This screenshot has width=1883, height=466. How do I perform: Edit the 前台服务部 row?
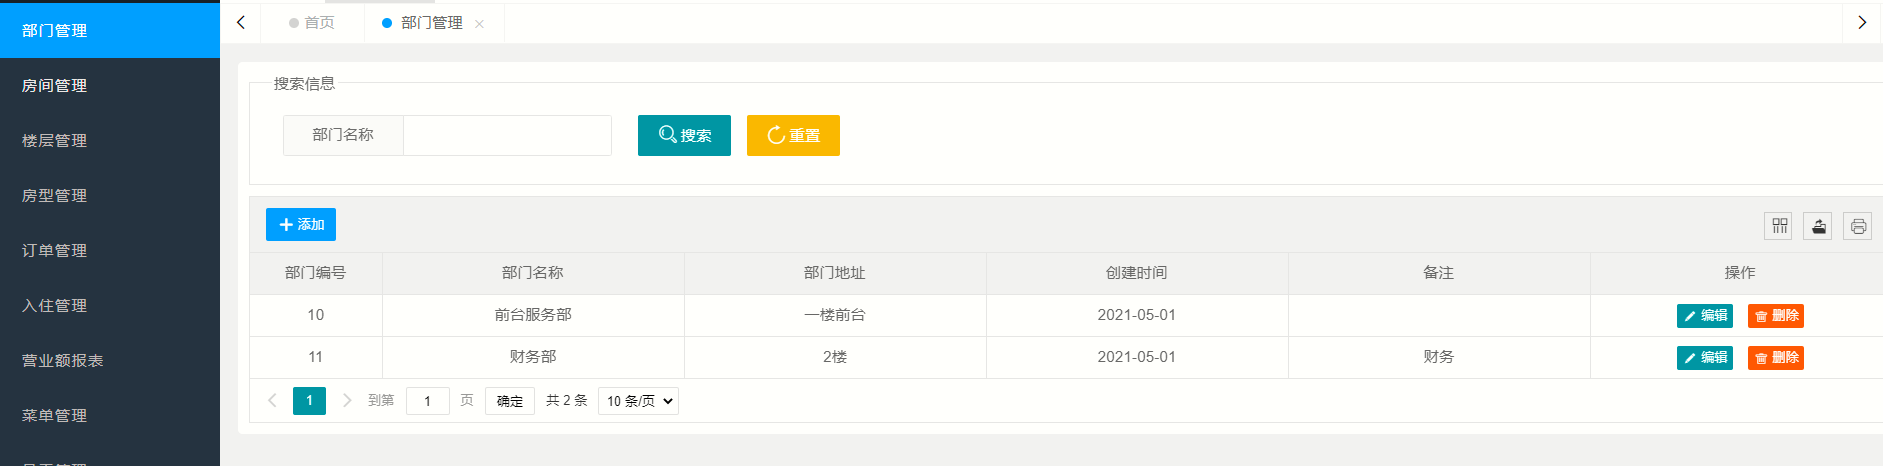pos(1705,316)
